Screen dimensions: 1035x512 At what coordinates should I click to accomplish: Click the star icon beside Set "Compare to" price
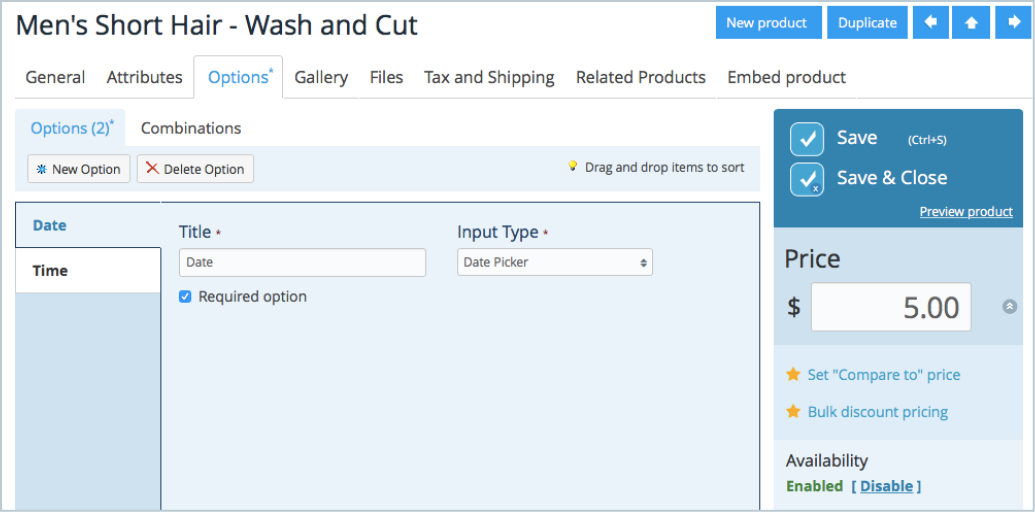(793, 375)
